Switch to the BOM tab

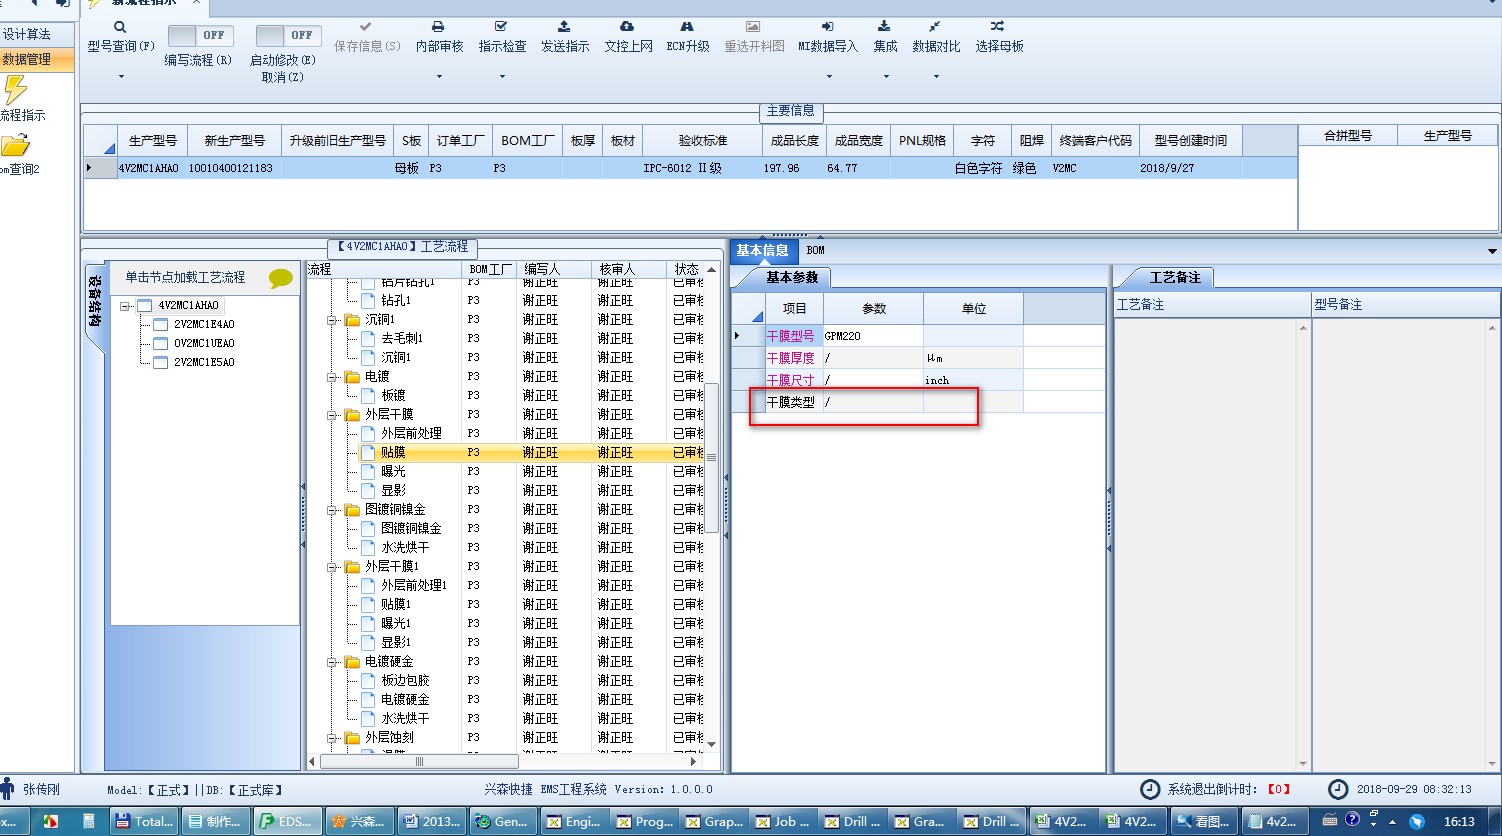tap(815, 250)
